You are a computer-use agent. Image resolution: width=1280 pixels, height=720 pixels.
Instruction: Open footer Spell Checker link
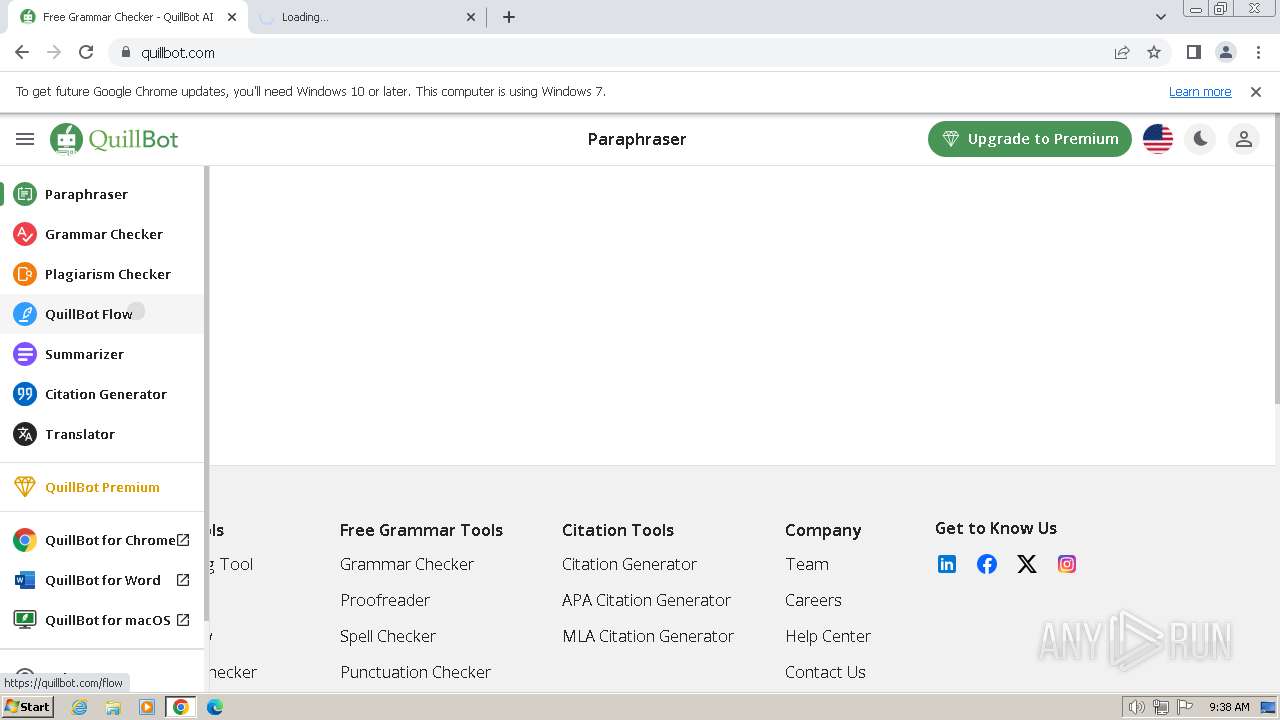[388, 636]
